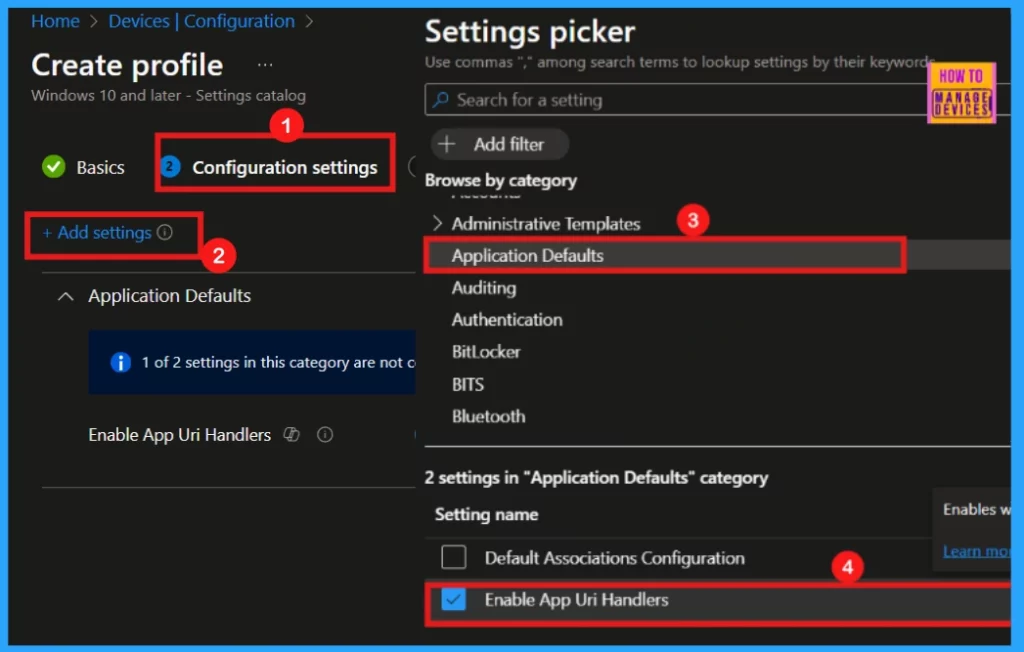Select the BITS category
1024x652 pixels.
468,384
